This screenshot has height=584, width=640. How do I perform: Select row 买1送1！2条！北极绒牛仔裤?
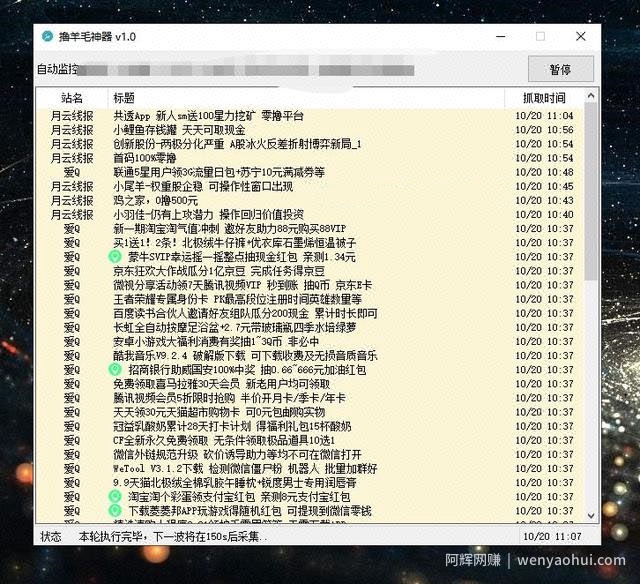click(x=310, y=243)
